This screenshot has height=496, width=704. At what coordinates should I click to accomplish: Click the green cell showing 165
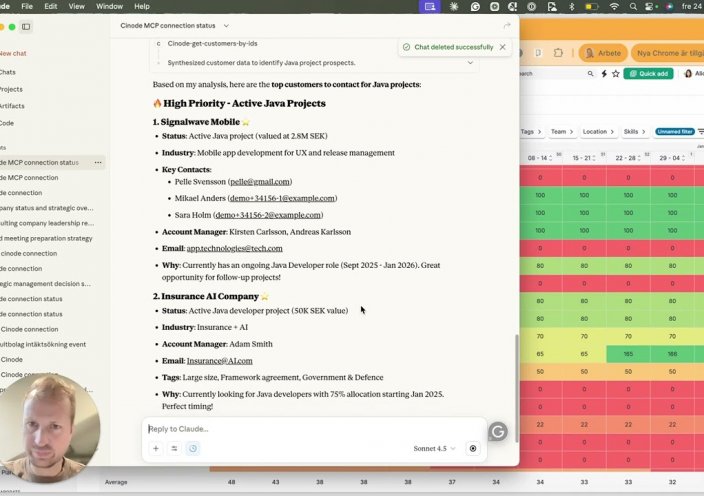(x=628, y=354)
